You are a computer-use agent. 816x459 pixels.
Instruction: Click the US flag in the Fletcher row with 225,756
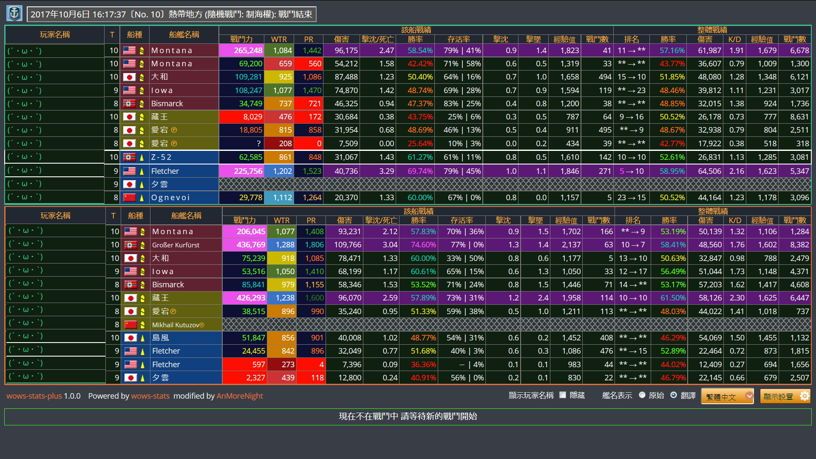129,171
